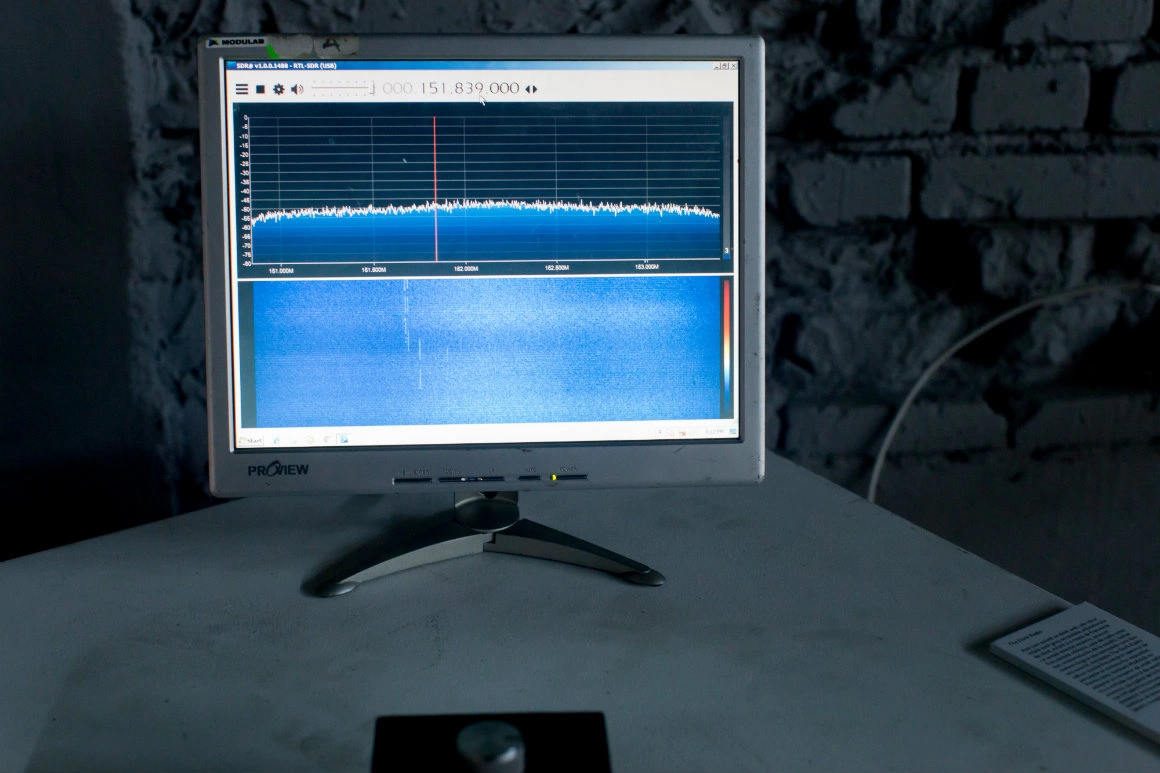Click the left frequency step arrow
The height and width of the screenshot is (773, 1160).
point(528,89)
